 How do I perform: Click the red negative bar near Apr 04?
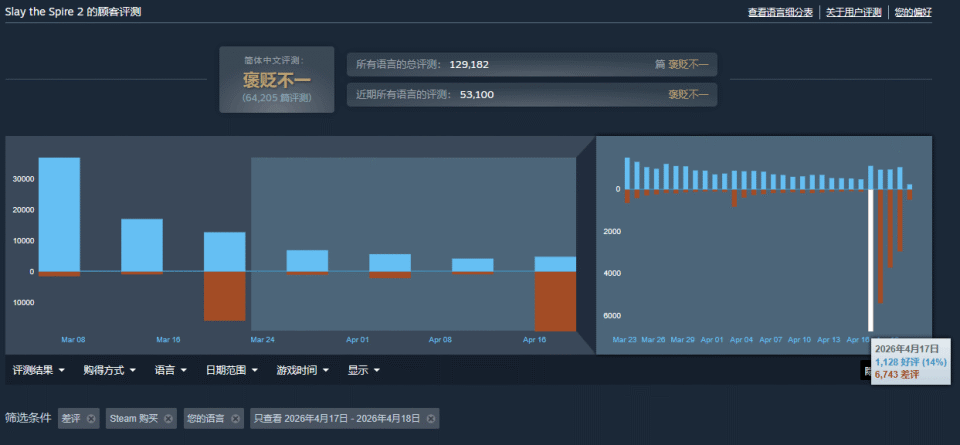pos(734,198)
